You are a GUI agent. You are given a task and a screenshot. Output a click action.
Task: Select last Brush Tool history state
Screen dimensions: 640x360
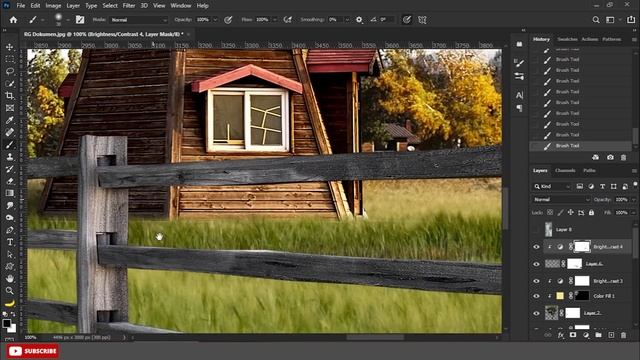[x=580, y=146]
